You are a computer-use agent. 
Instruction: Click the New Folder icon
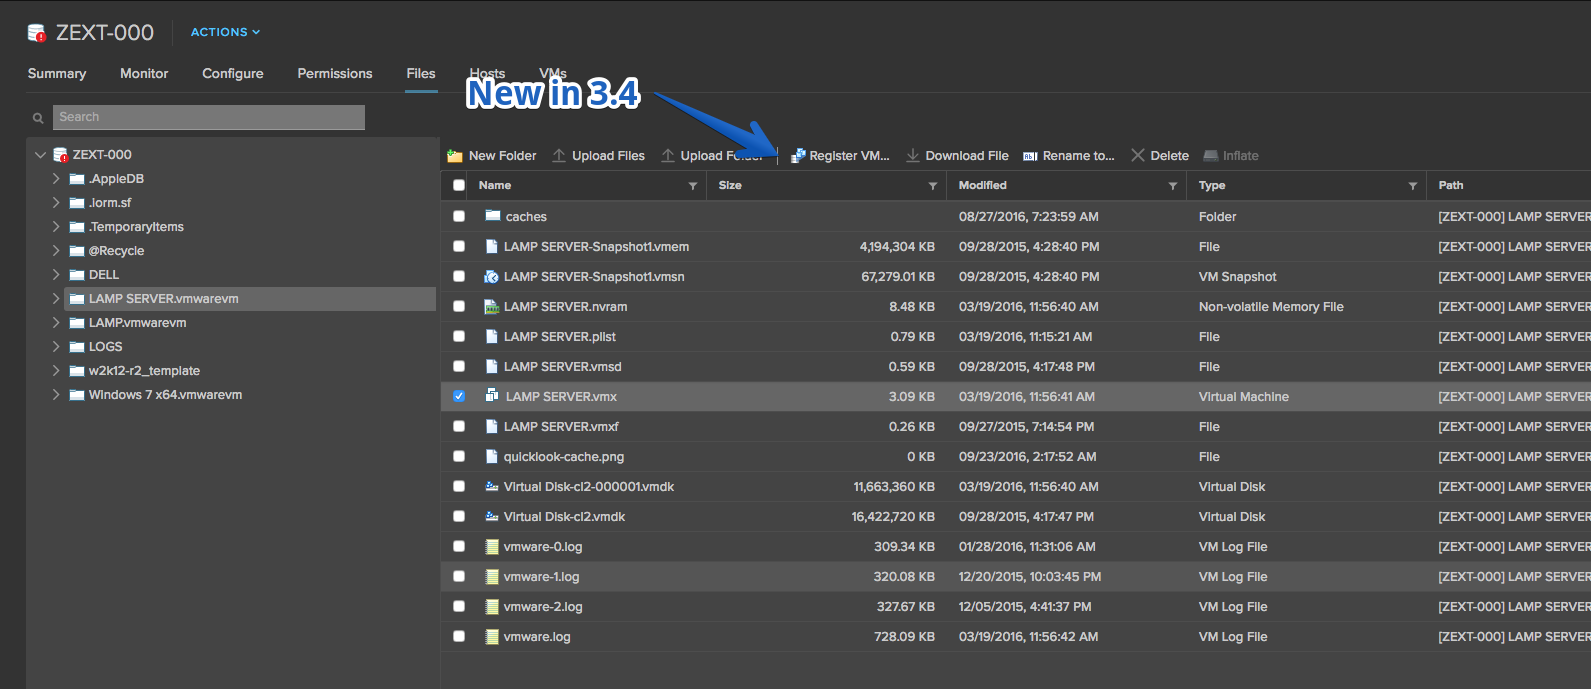(x=455, y=156)
